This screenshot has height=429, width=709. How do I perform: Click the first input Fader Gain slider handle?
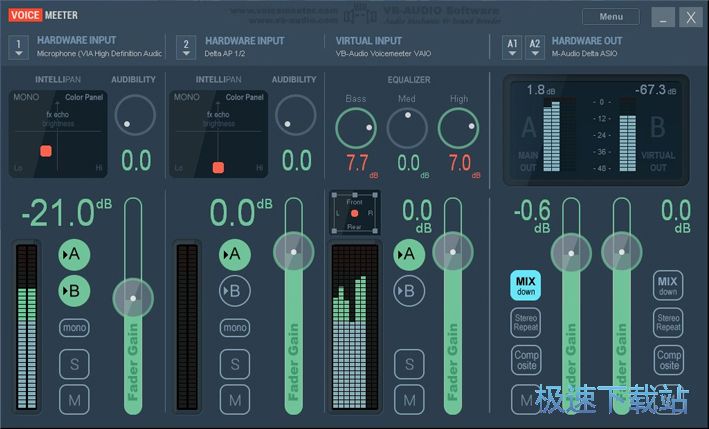(133, 296)
